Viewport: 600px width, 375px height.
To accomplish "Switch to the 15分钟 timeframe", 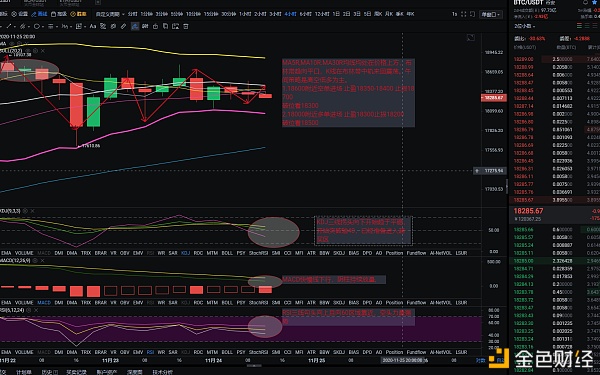I will coord(211,14).
